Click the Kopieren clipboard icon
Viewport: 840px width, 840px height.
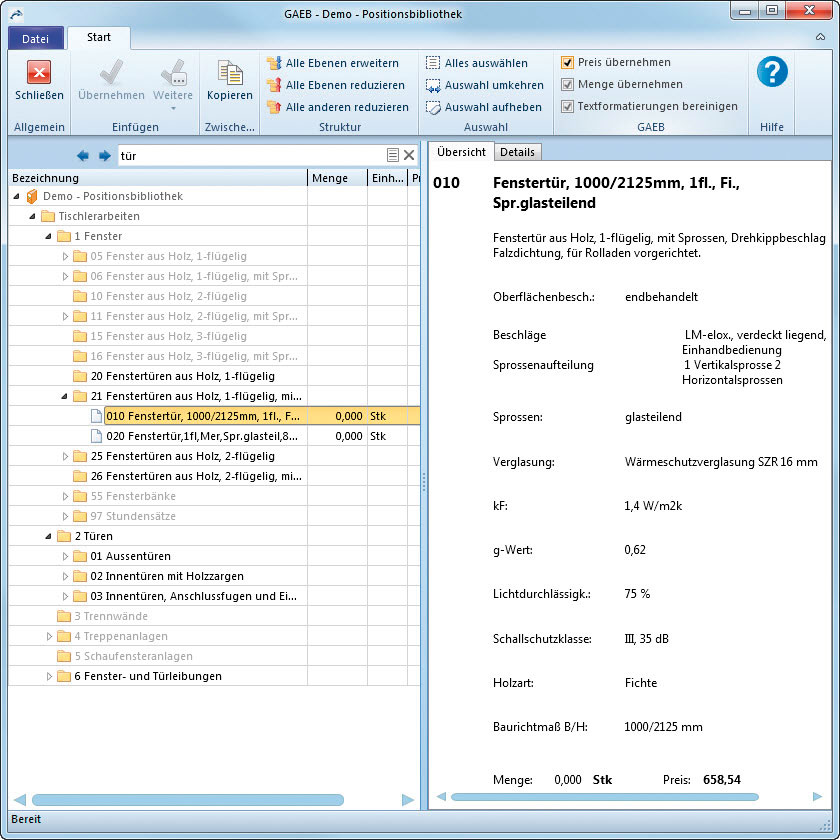click(x=230, y=72)
